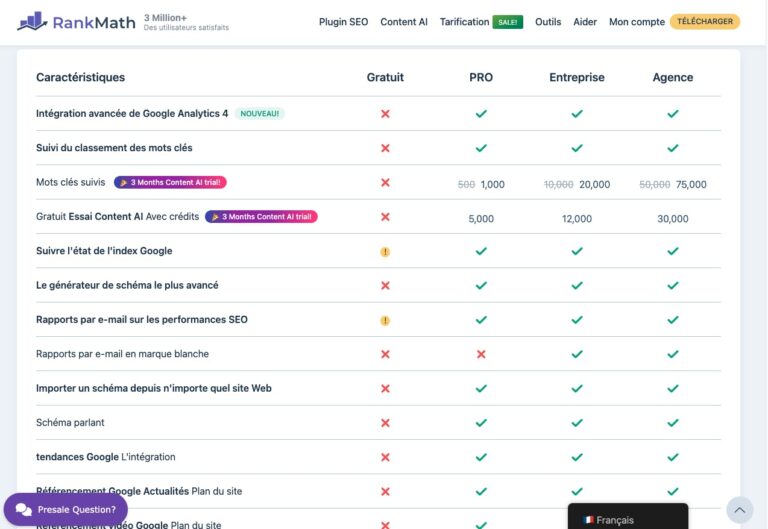Click the Gratuit cross for Mots clés suivis

click(385, 182)
